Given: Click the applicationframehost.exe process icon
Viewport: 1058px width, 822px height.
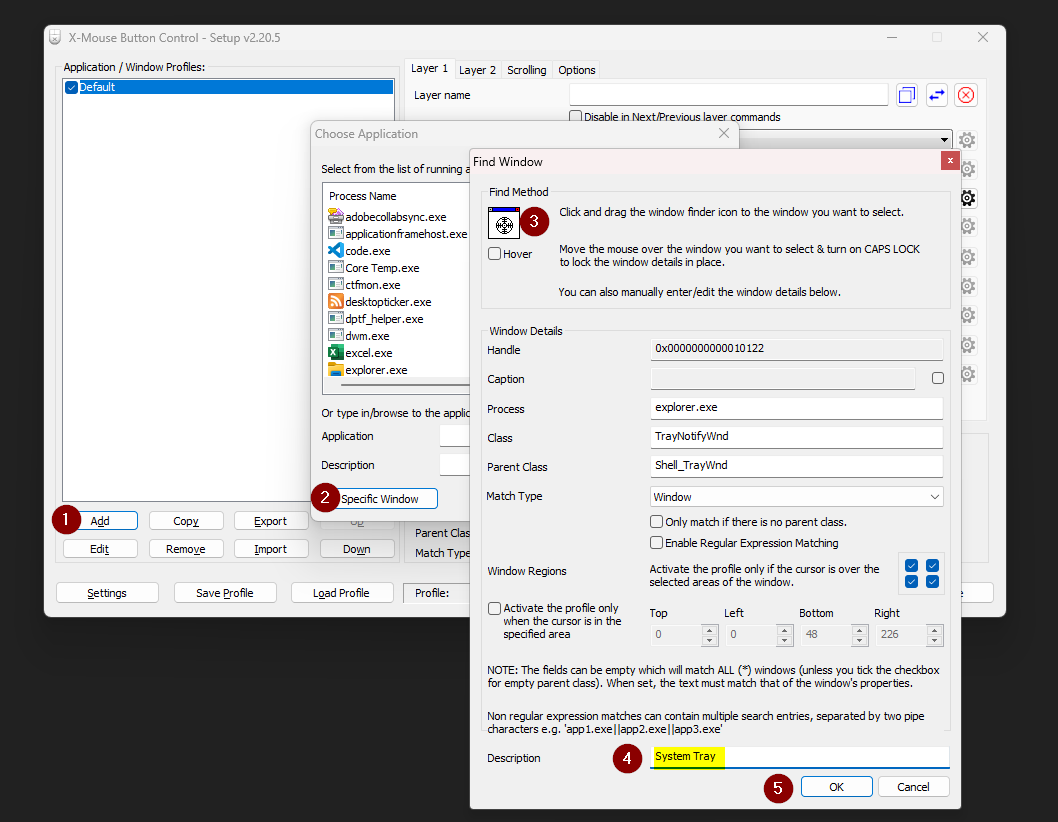Looking at the screenshot, I should pyautogui.click(x=335, y=233).
